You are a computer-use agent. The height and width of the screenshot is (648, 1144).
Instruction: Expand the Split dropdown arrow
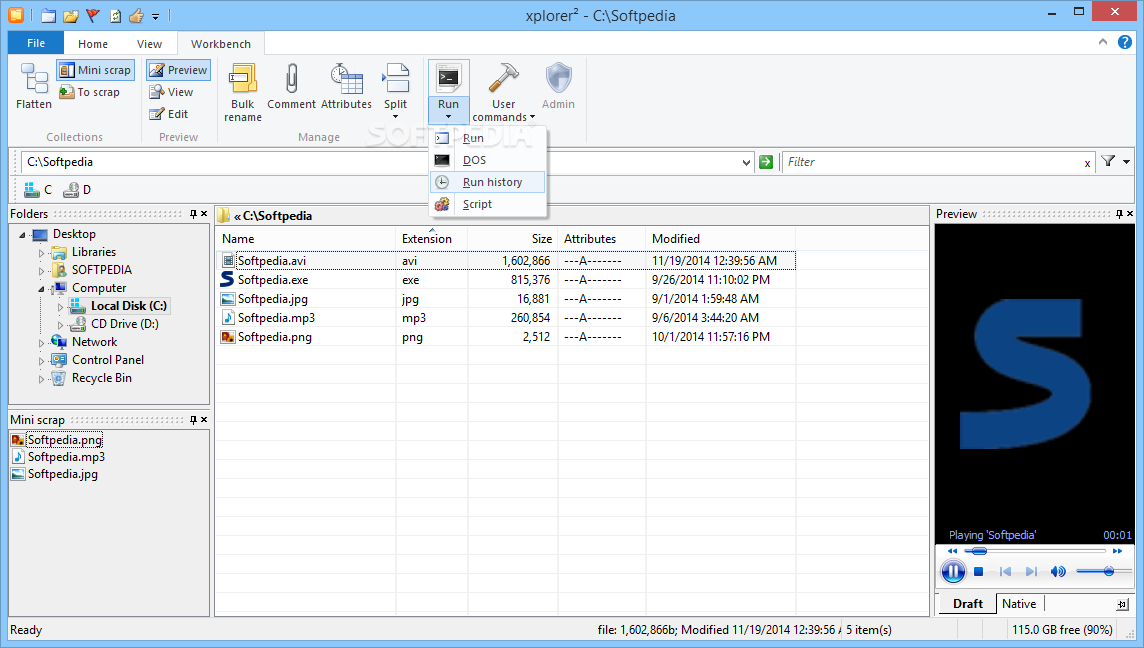[395, 117]
